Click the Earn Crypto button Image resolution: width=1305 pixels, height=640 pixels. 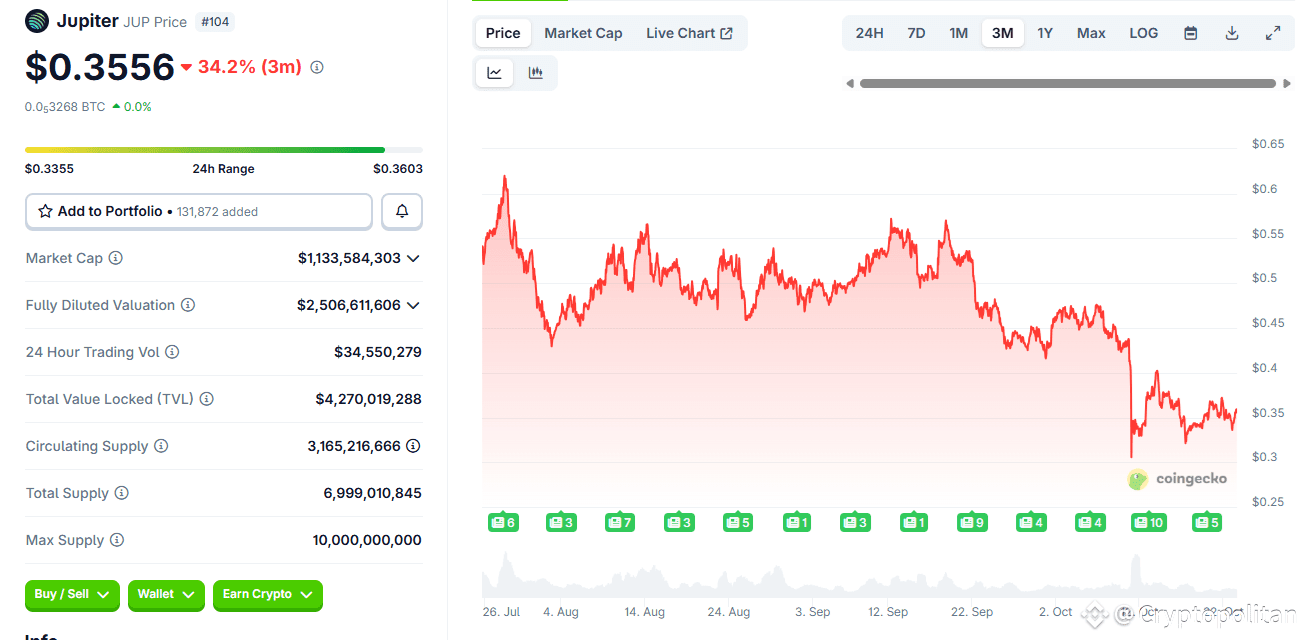point(267,595)
